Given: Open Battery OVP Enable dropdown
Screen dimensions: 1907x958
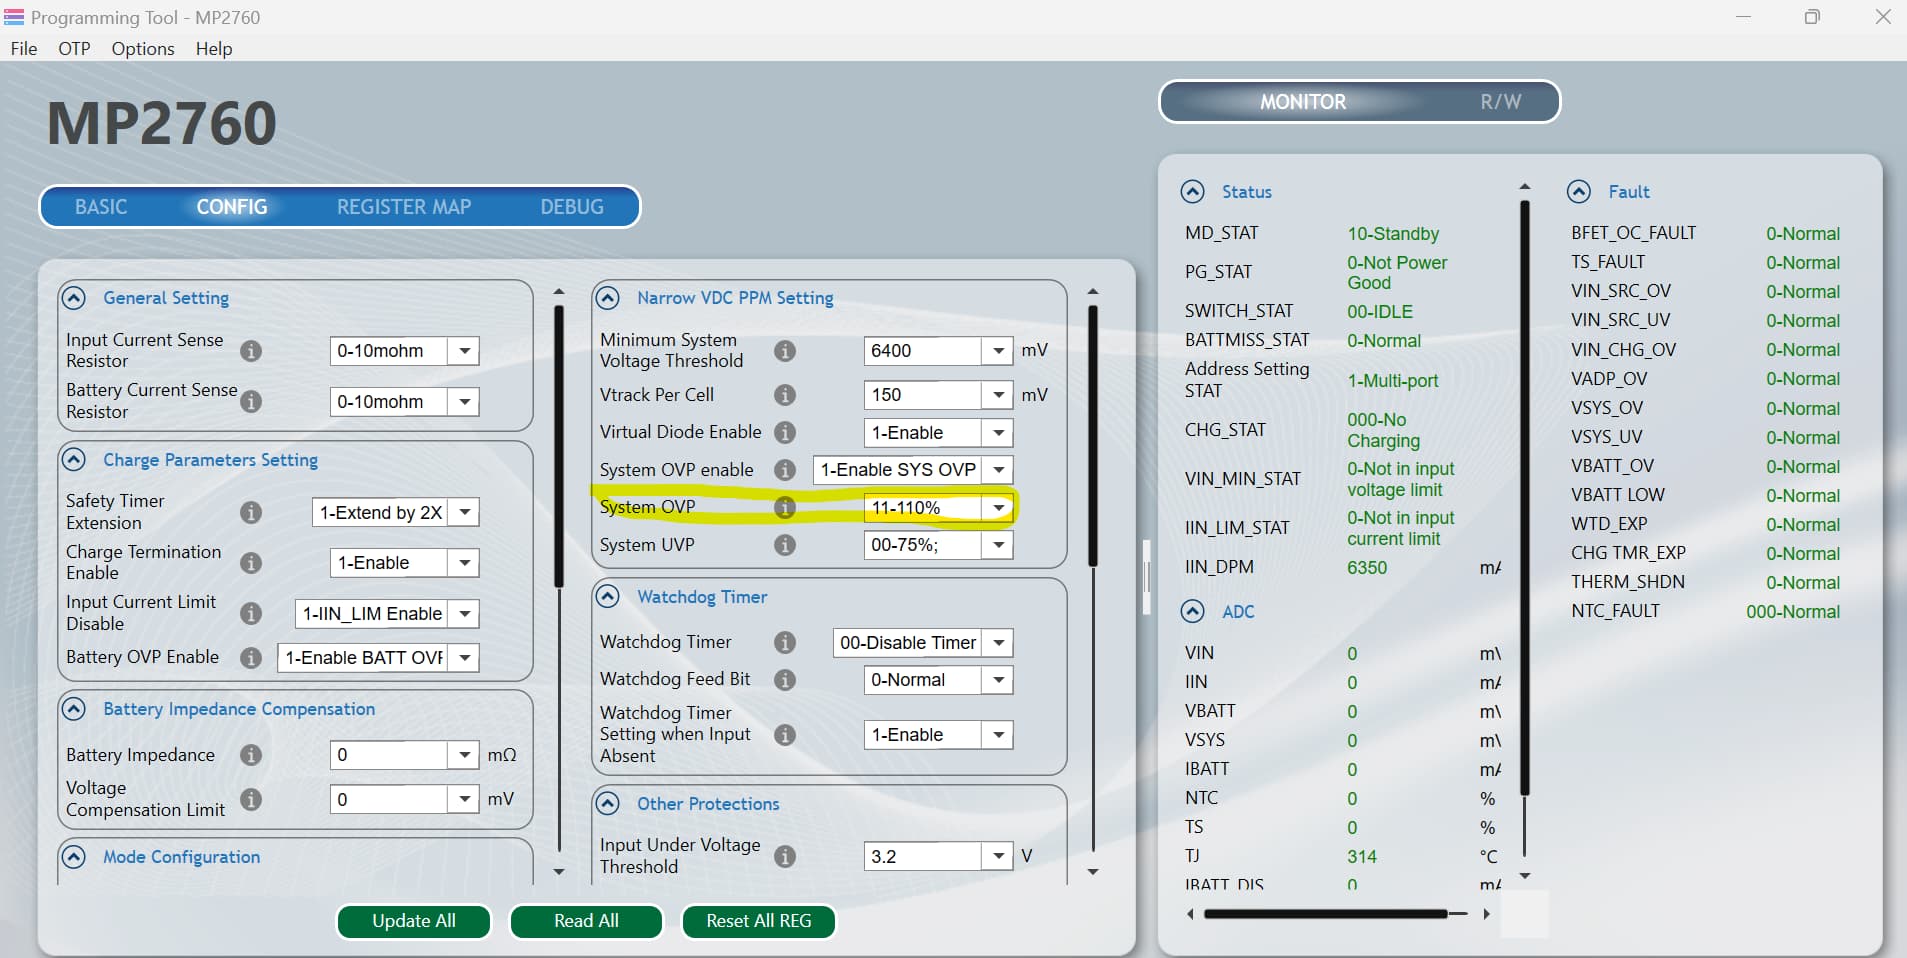Looking at the screenshot, I should [464, 658].
